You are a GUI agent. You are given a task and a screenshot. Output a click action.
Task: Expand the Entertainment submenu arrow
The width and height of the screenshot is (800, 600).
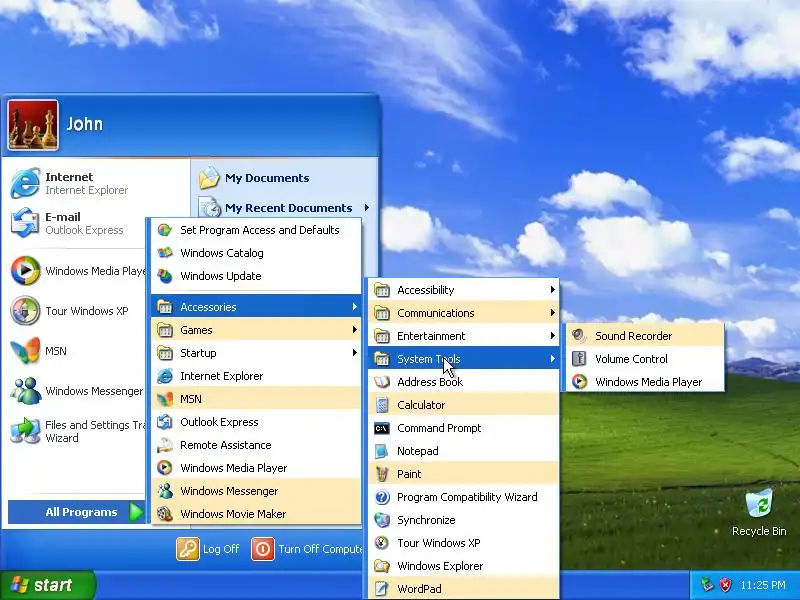pos(553,336)
